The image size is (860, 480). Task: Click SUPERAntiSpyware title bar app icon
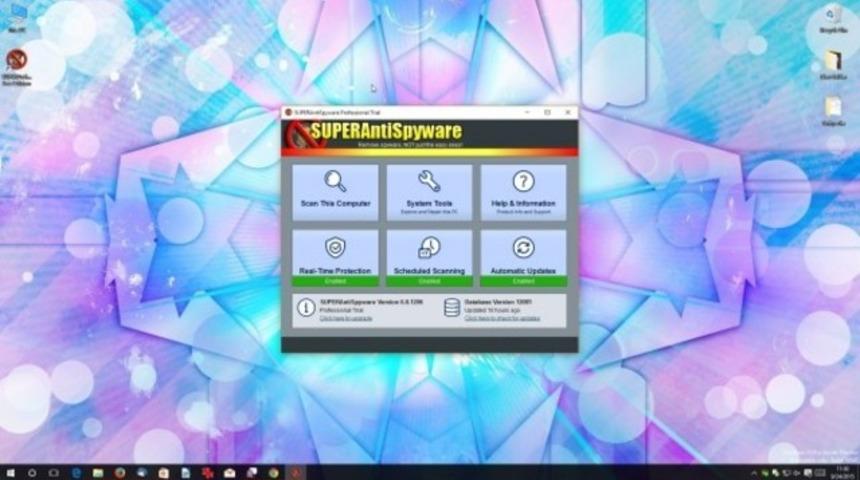pyautogui.click(x=288, y=112)
